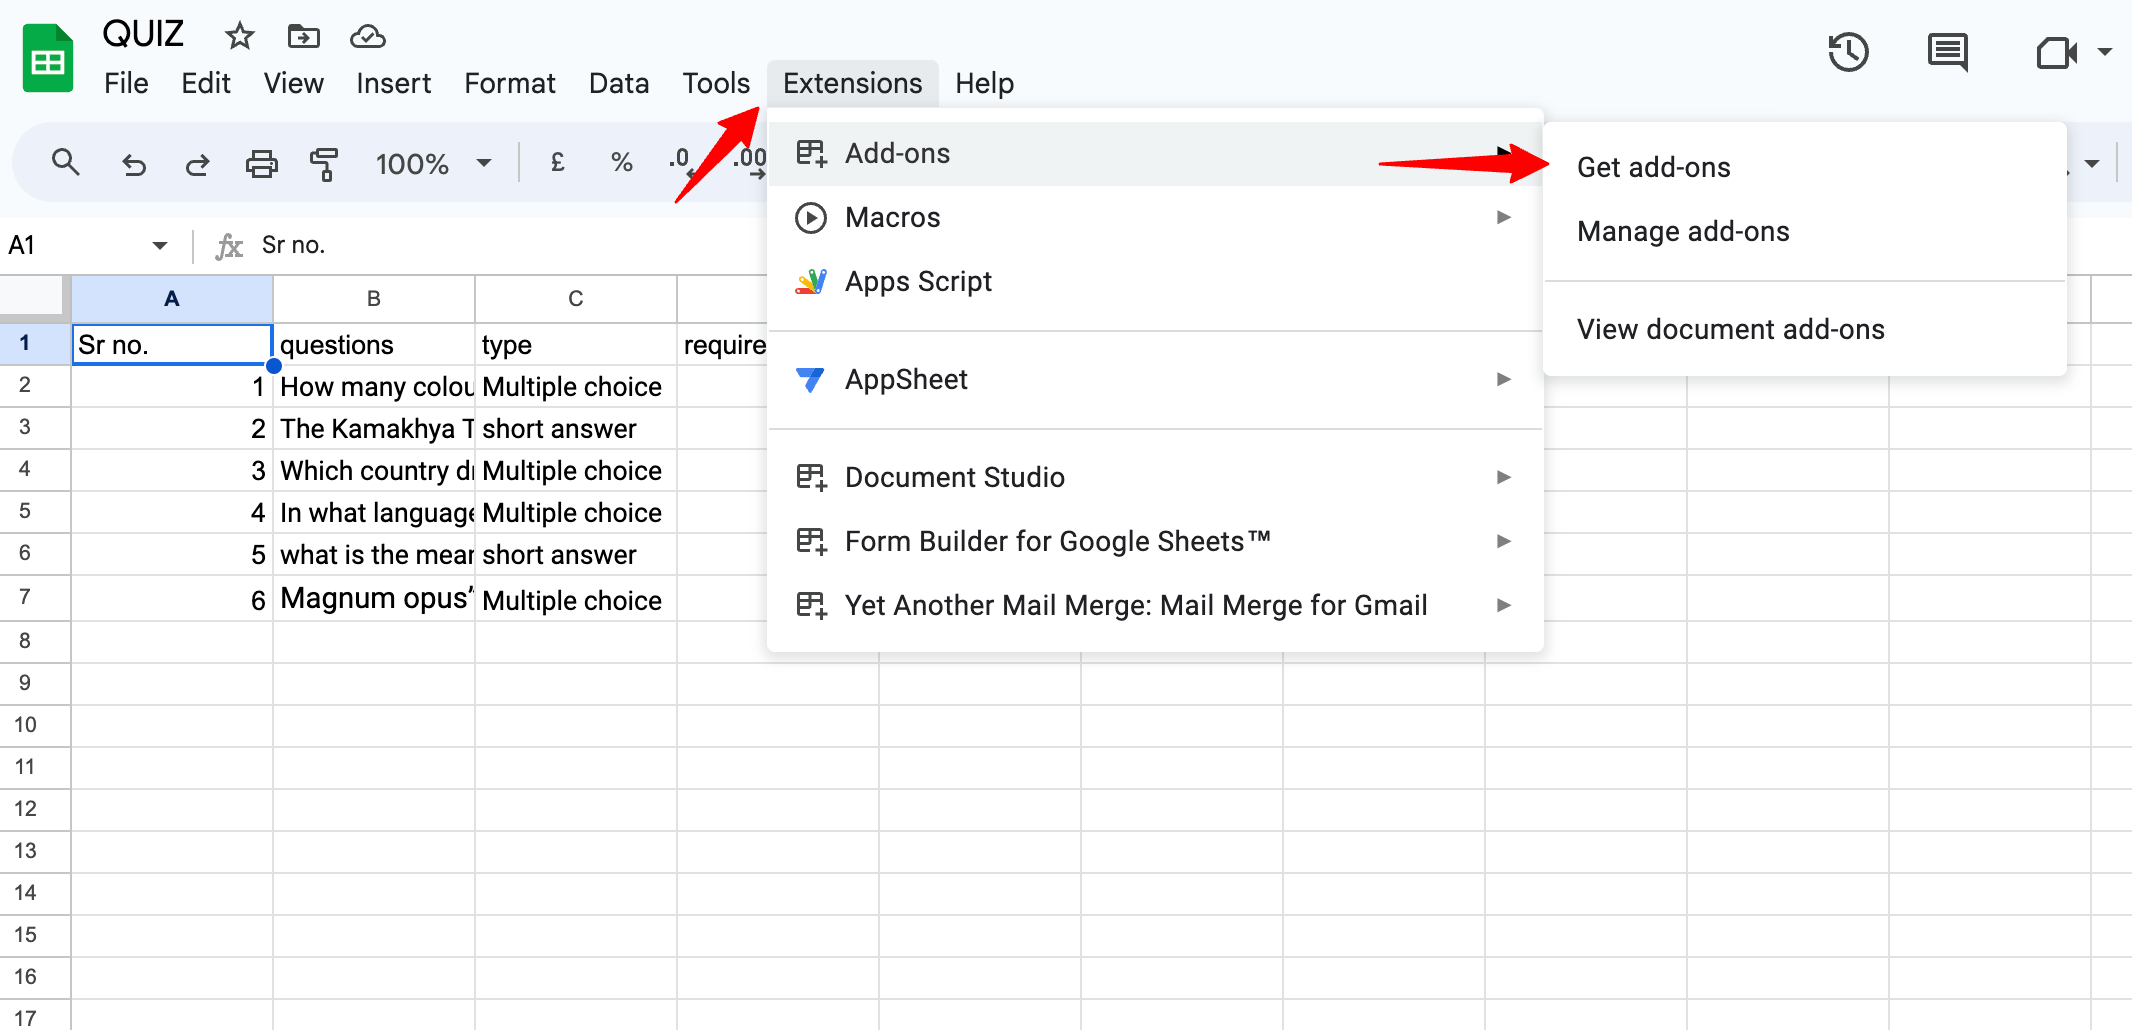Select Apps Script from Extensions menu
Screen dimensions: 2132x1030
coord(918,282)
